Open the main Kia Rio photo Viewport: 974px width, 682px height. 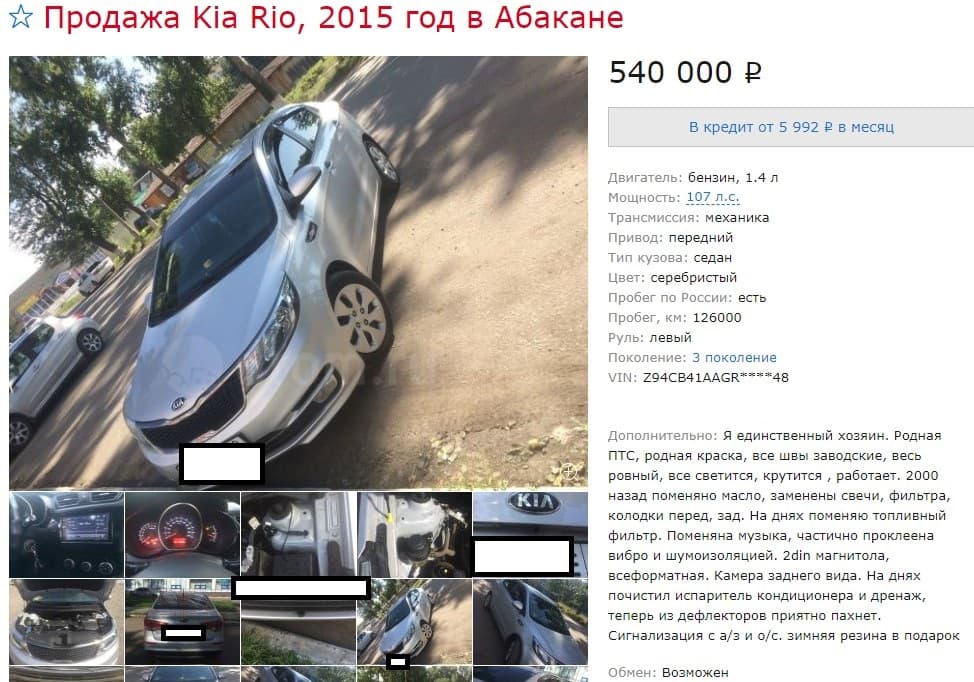pos(298,272)
